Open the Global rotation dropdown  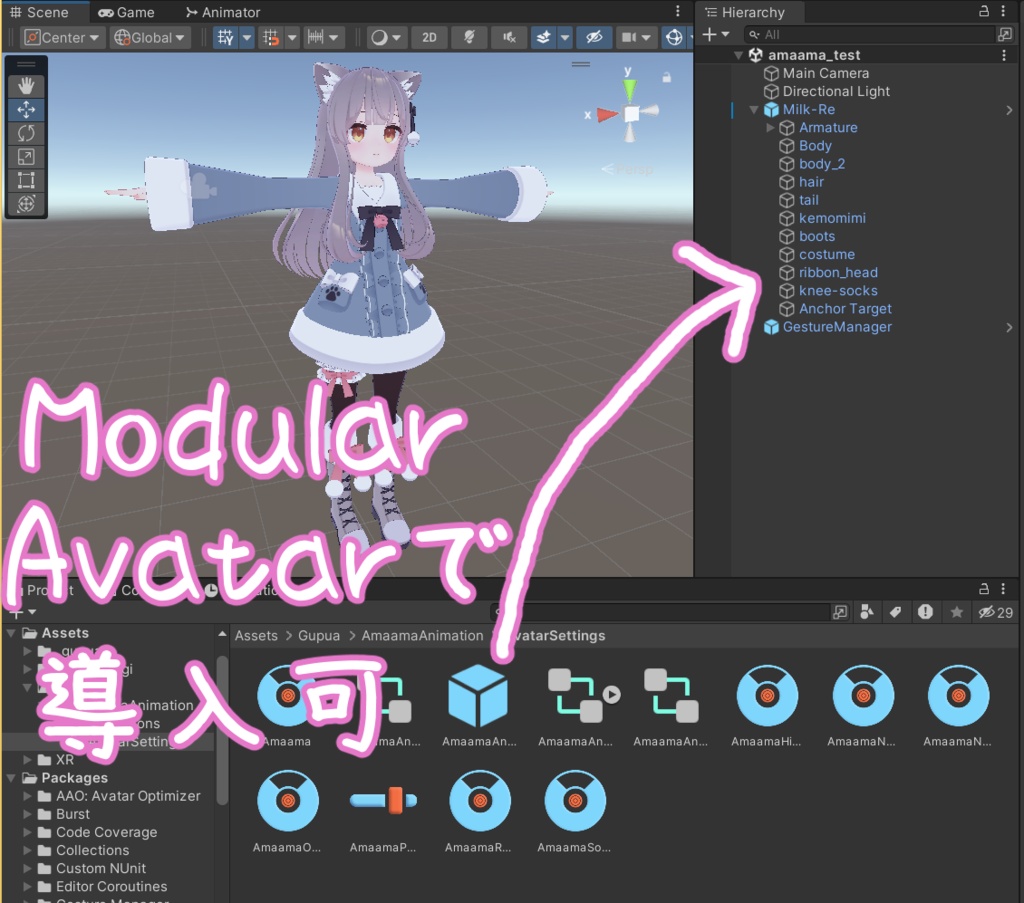(150, 37)
